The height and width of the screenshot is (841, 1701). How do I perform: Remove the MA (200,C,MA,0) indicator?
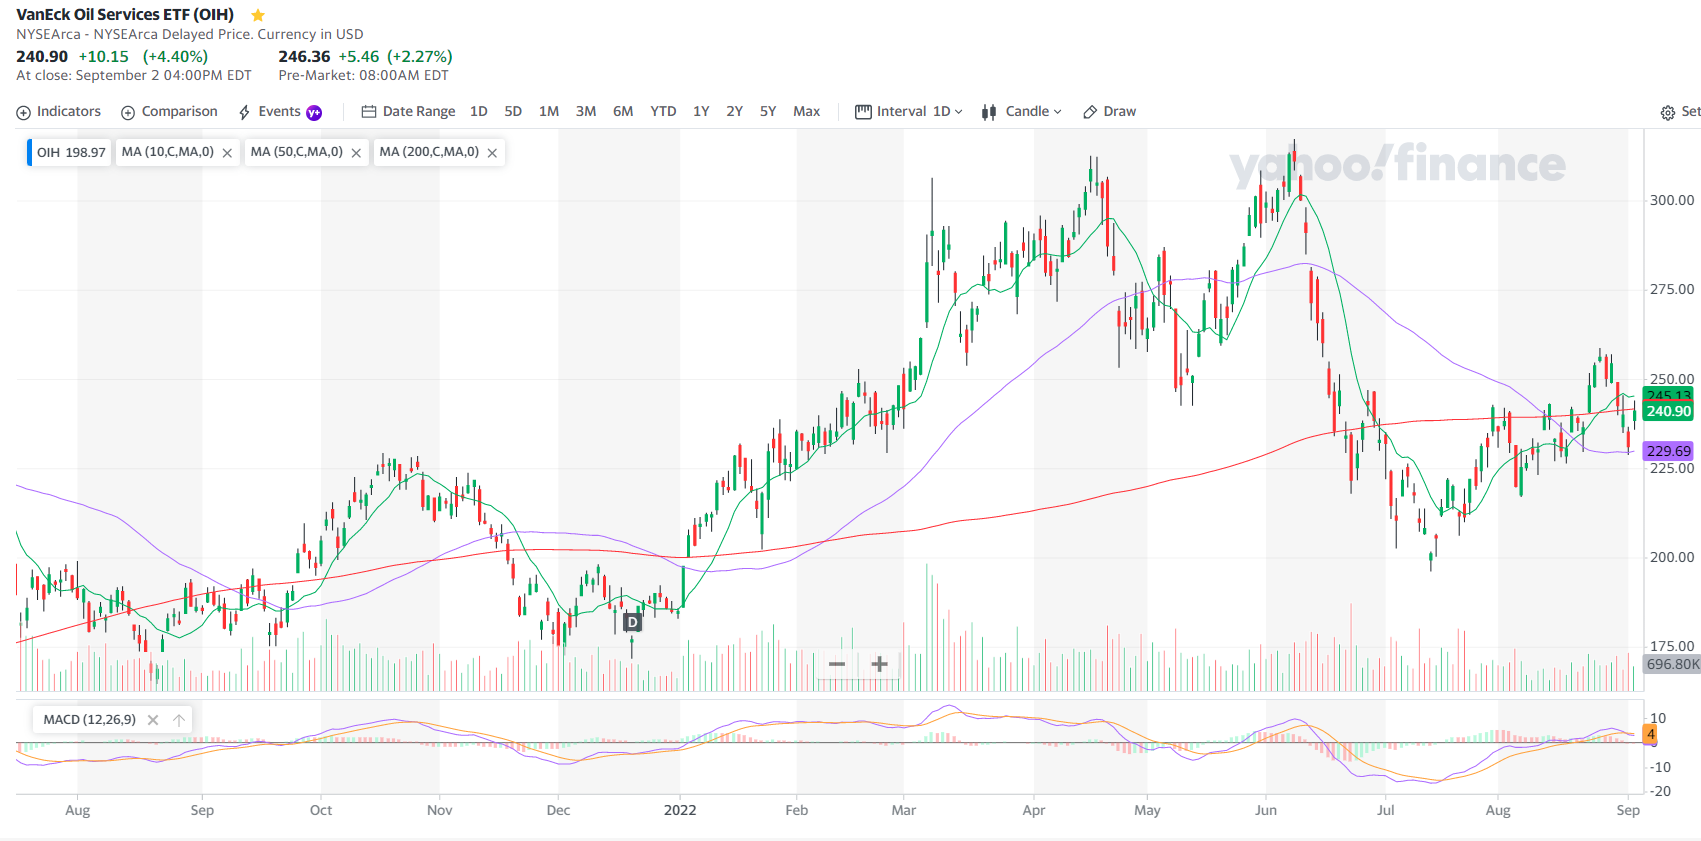[x=492, y=153]
